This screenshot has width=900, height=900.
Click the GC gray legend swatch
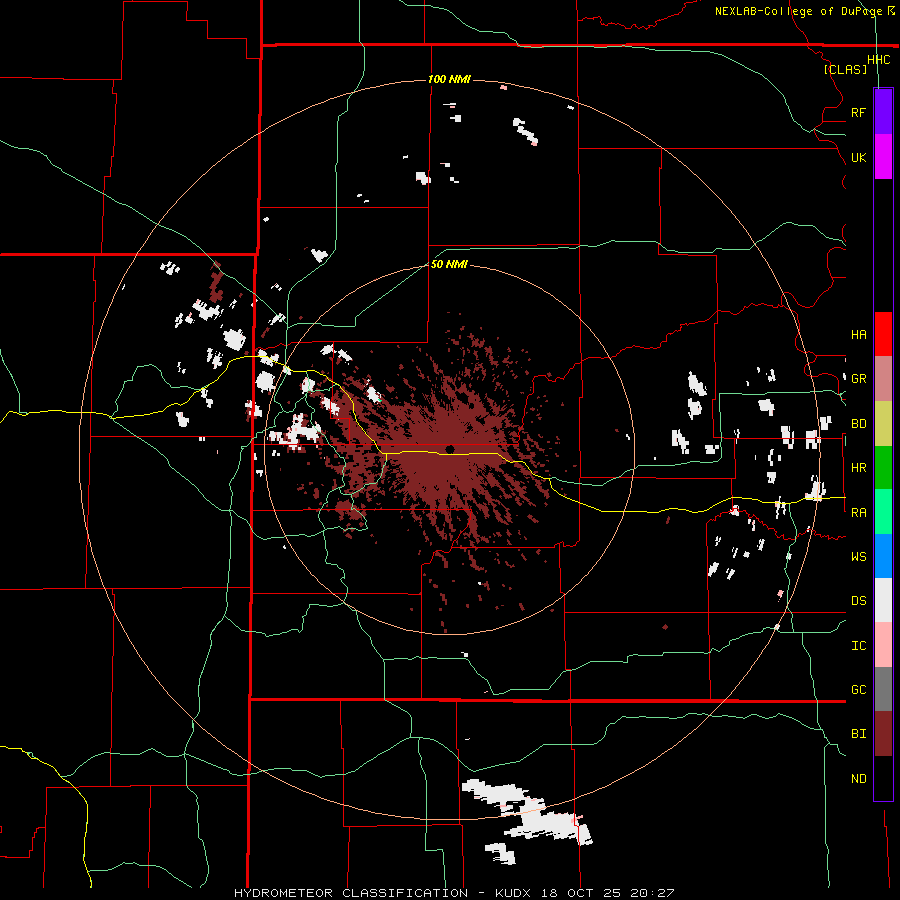883,689
